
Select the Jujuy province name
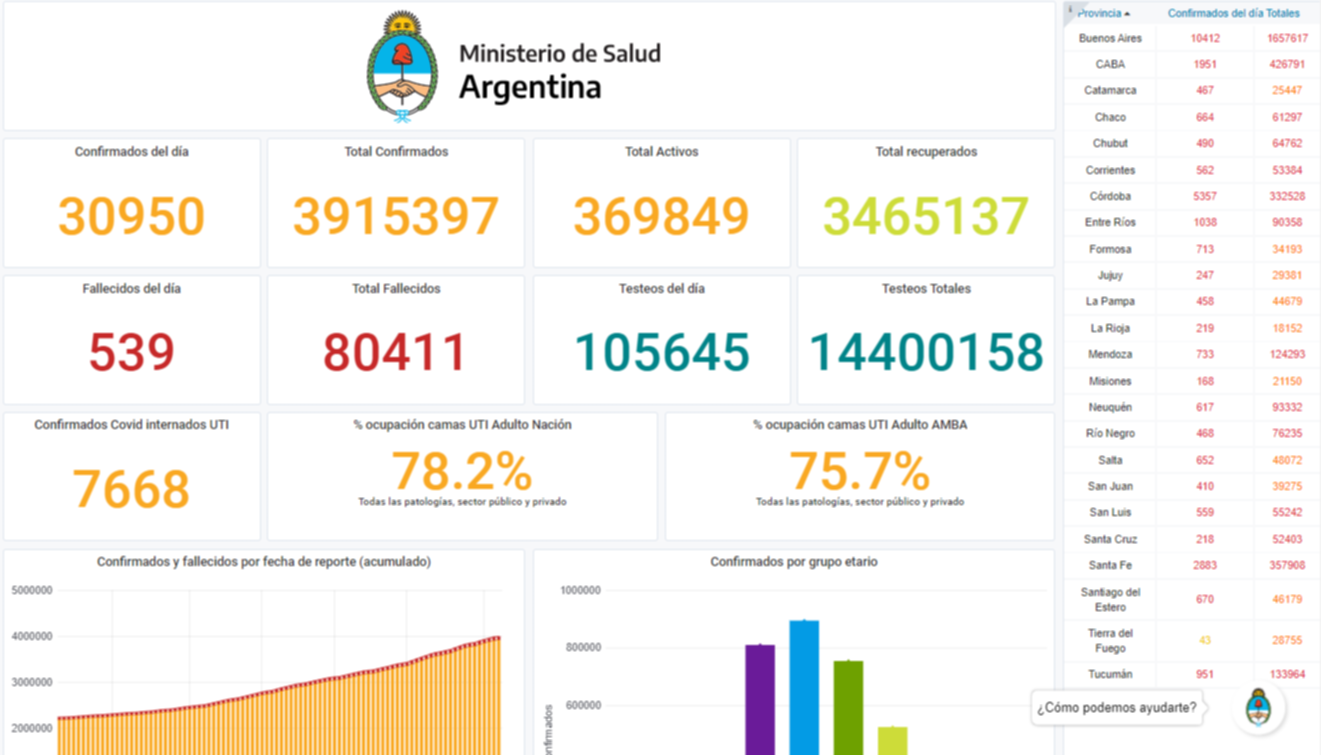tap(1110, 275)
